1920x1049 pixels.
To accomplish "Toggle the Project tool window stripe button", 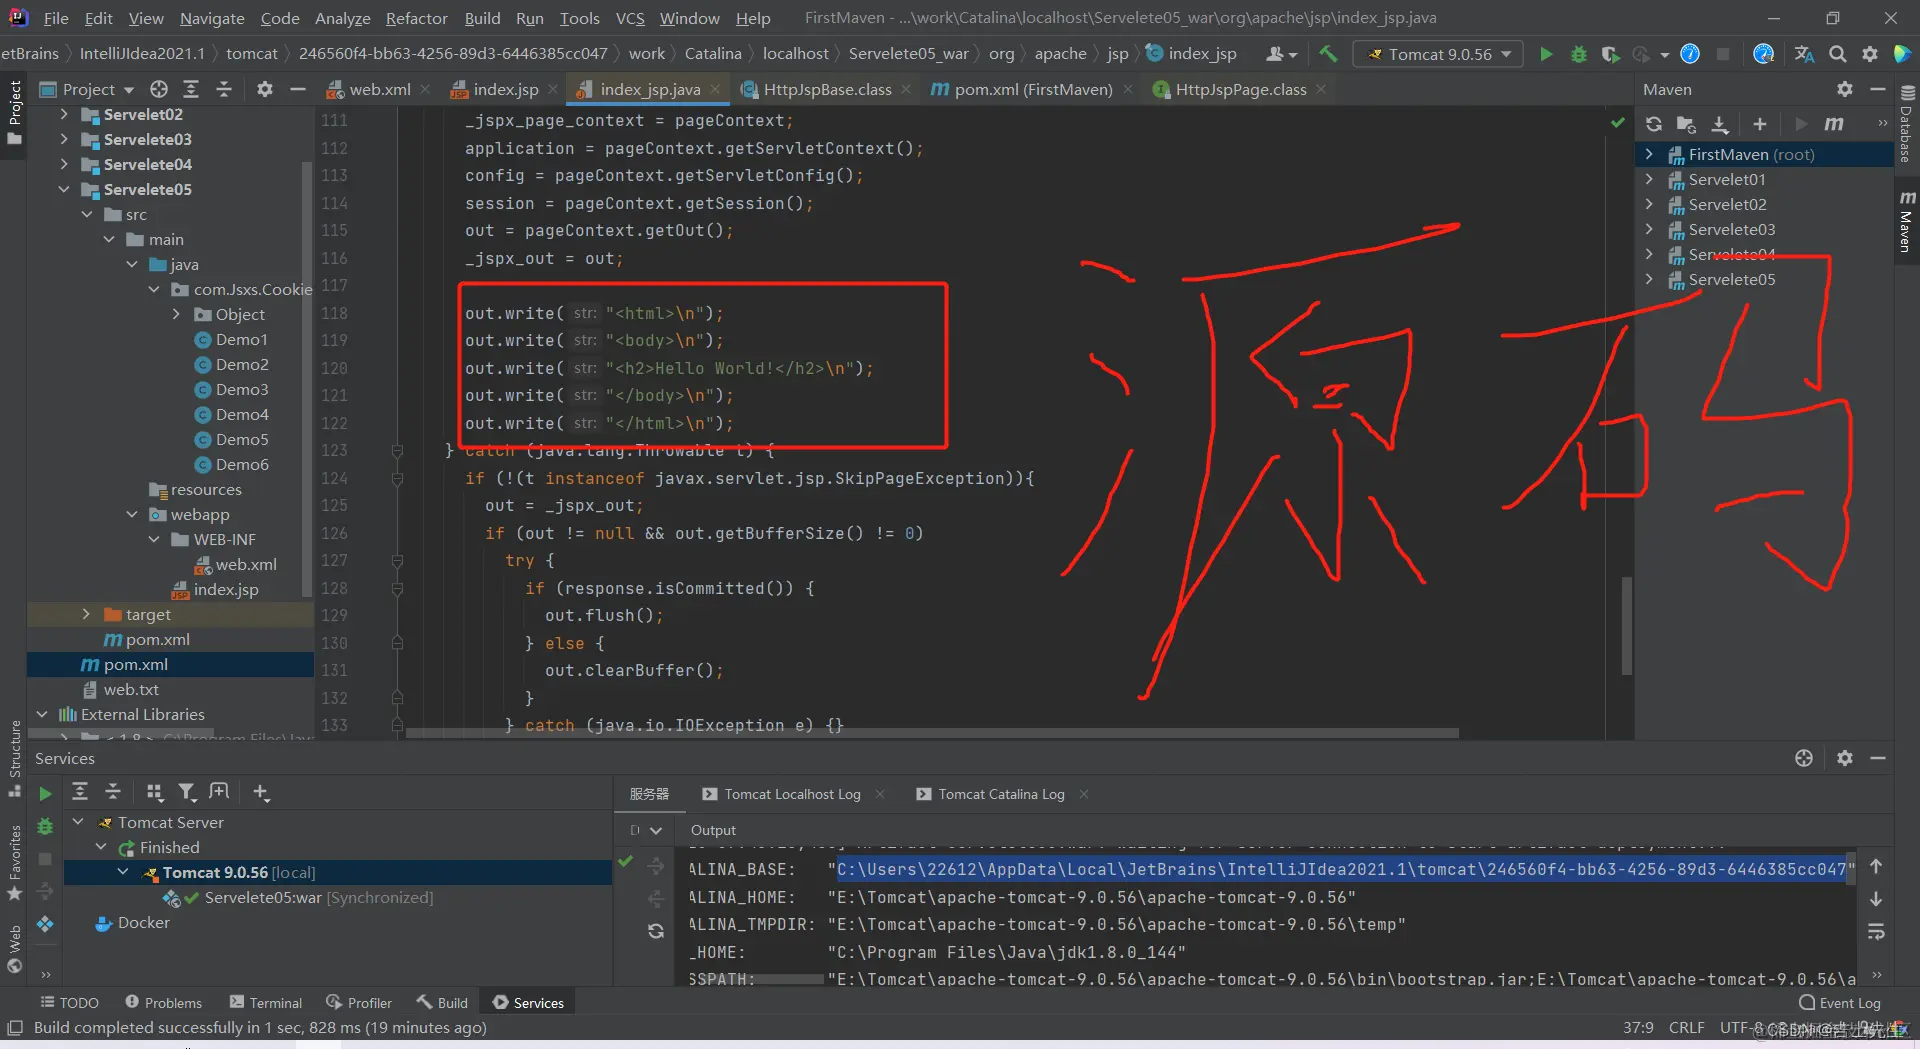I will click(x=14, y=112).
